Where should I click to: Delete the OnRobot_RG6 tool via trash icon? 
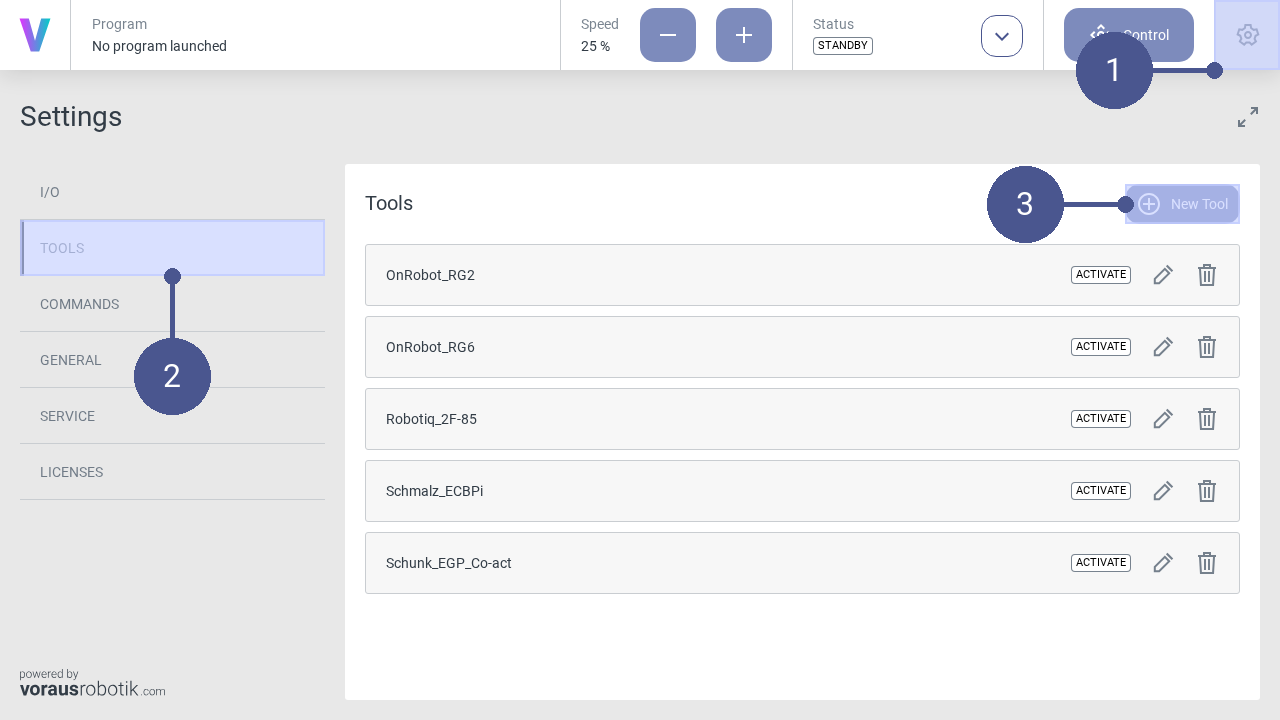[1206, 347]
